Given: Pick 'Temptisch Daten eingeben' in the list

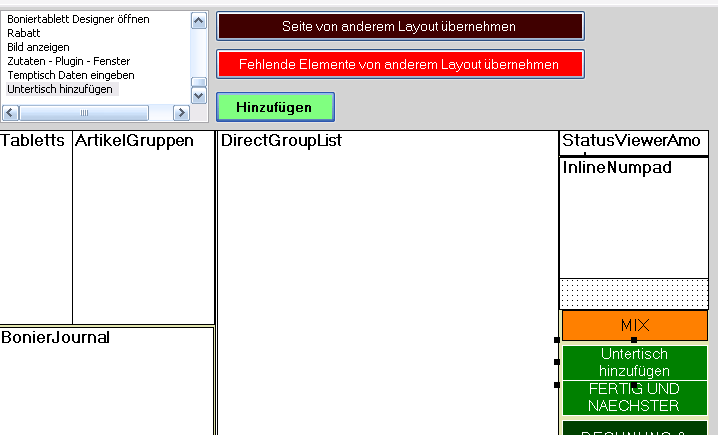Looking at the screenshot, I should click(x=70, y=75).
